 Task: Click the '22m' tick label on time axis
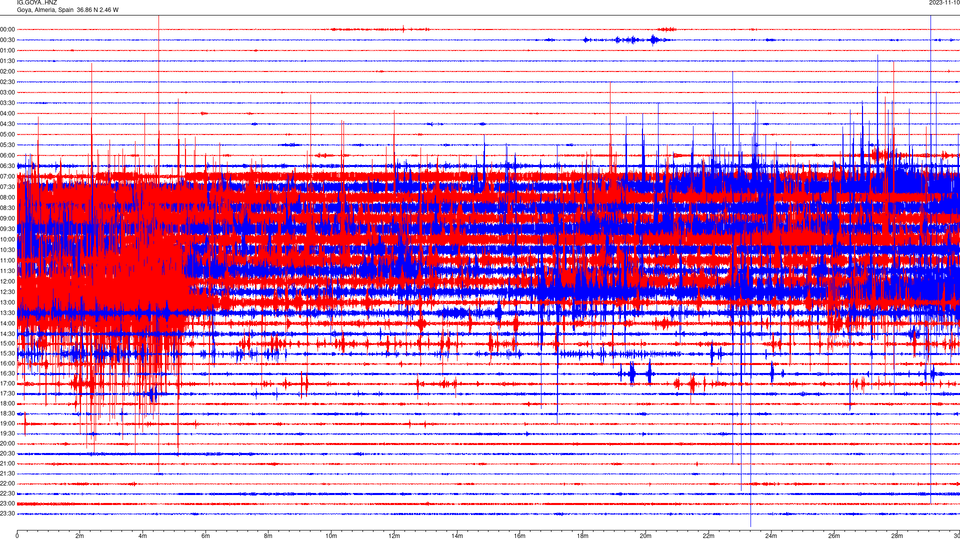pyautogui.click(x=708, y=536)
